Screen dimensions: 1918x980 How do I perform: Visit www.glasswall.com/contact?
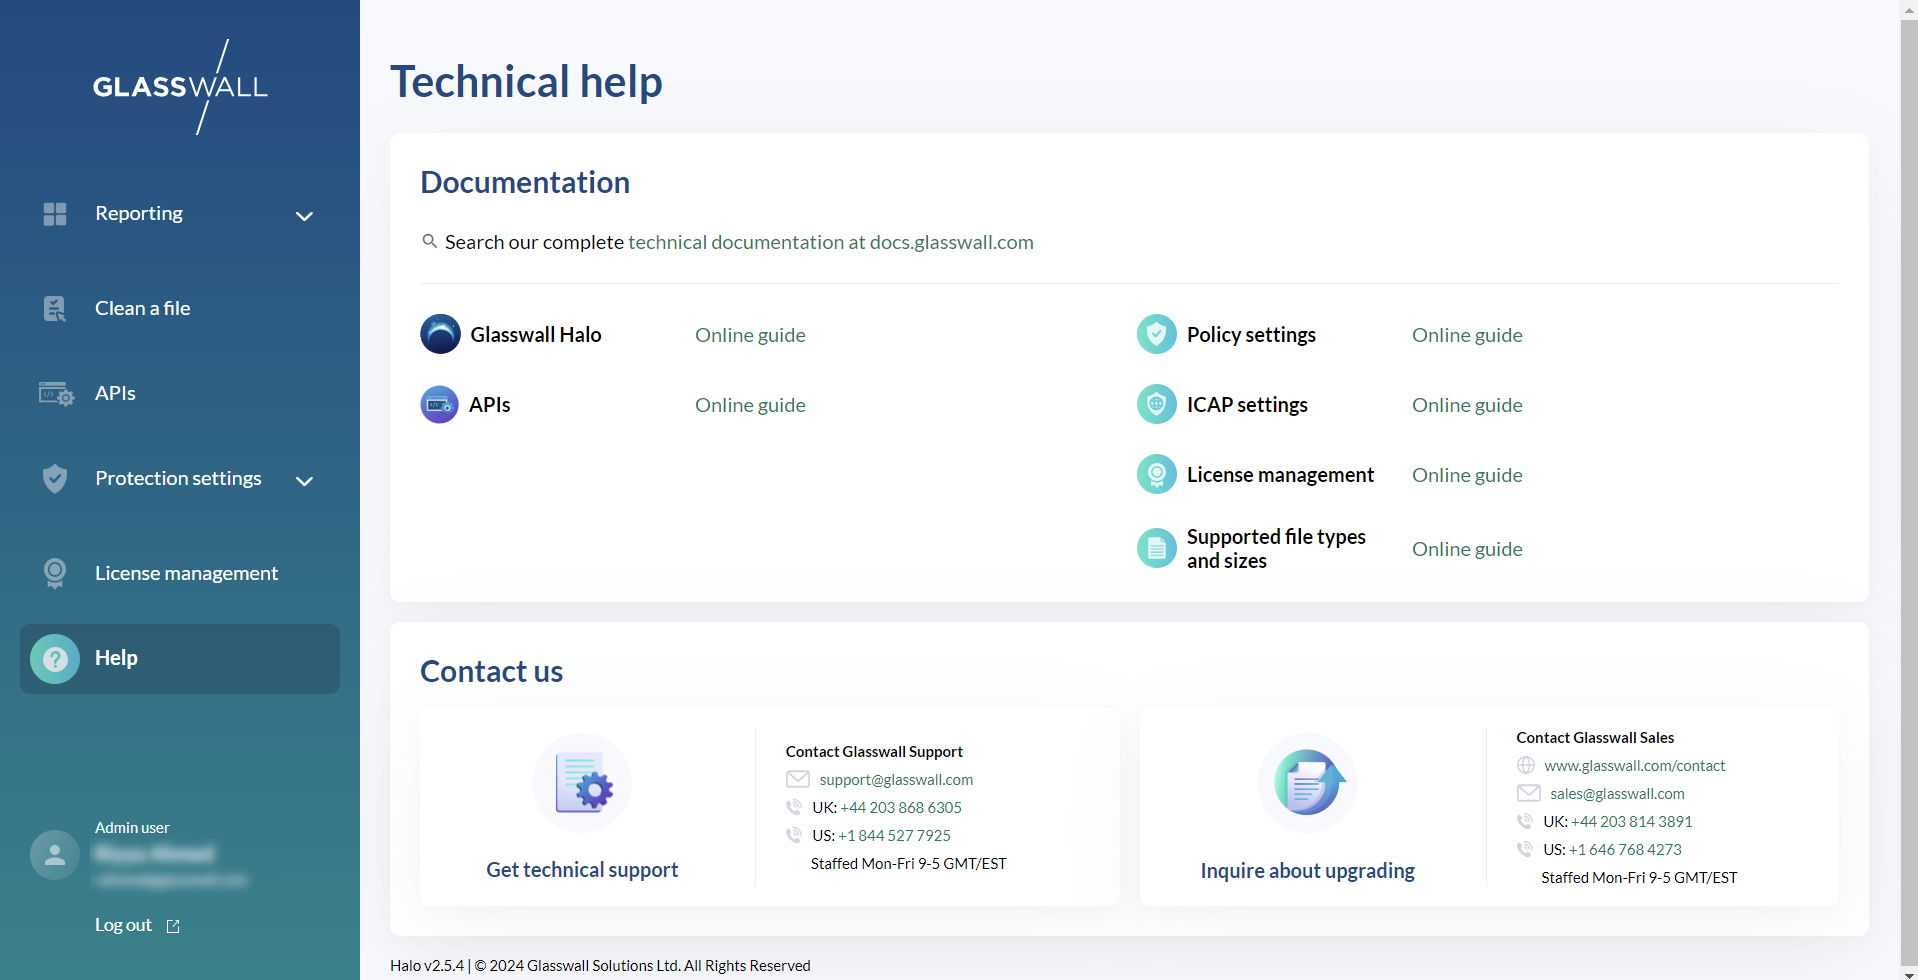(x=1634, y=766)
